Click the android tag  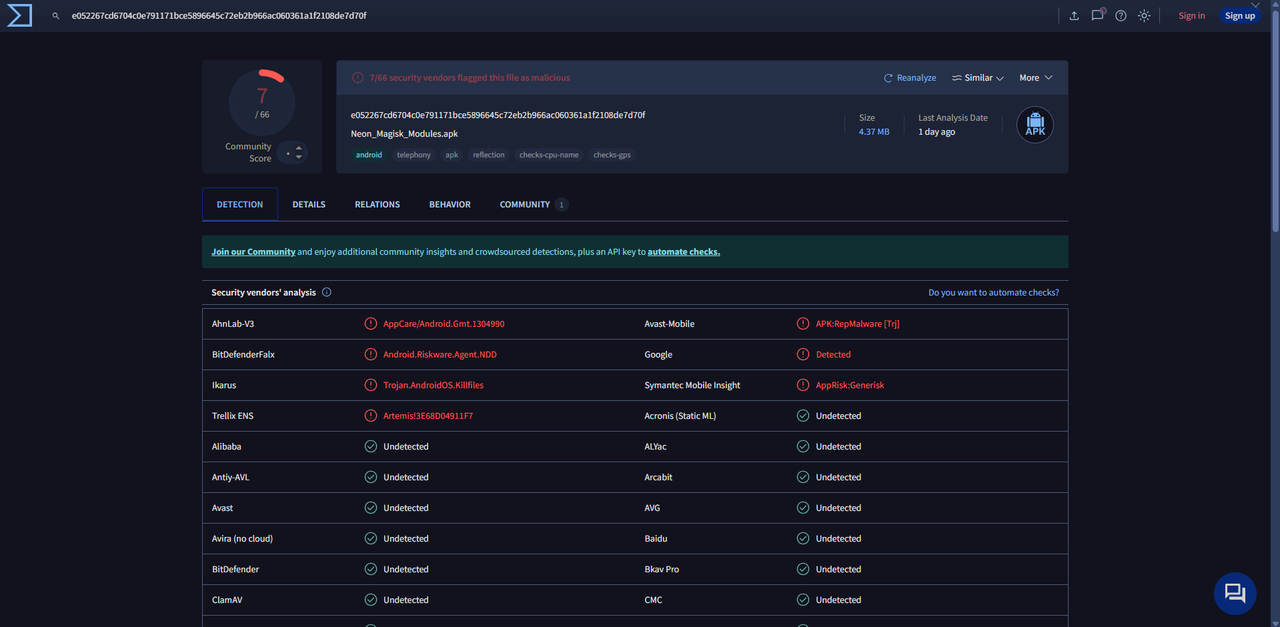pos(369,155)
